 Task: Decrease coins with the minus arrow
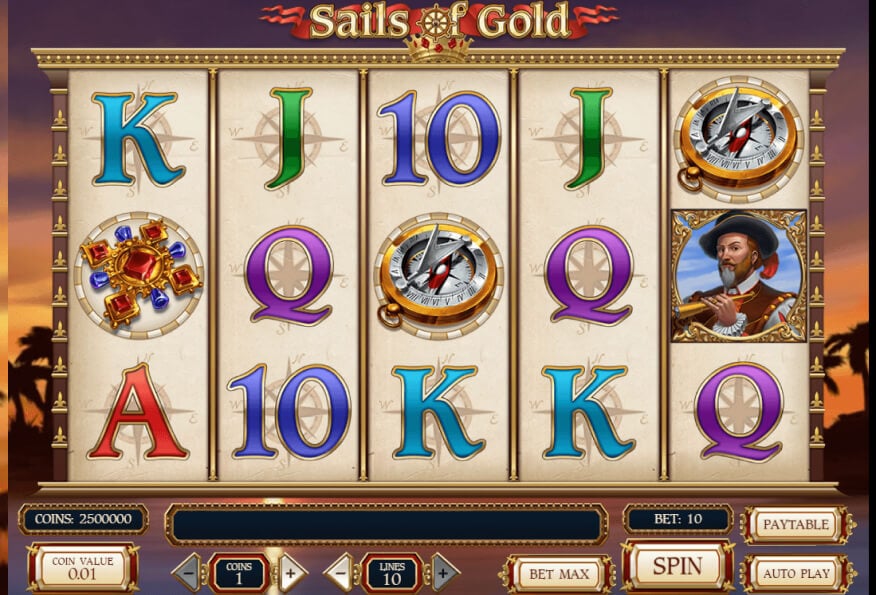[189, 573]
